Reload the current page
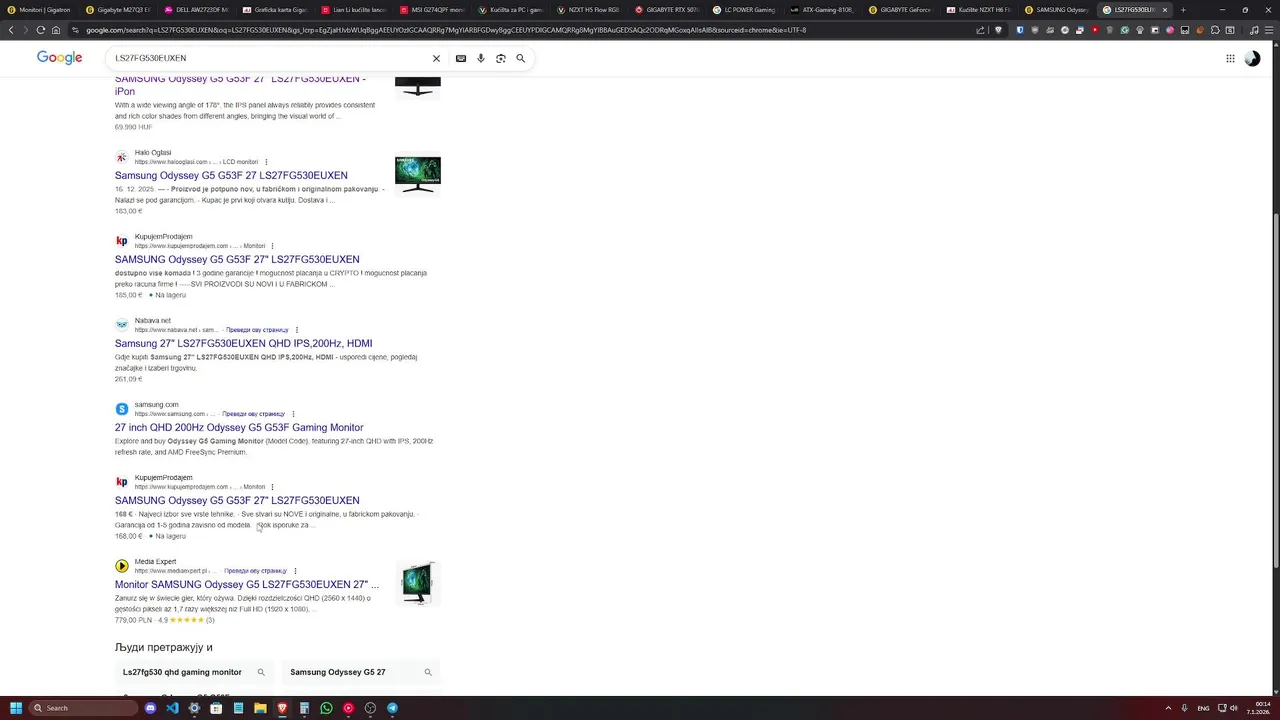 pyautogui.click(x=40, y=30)
